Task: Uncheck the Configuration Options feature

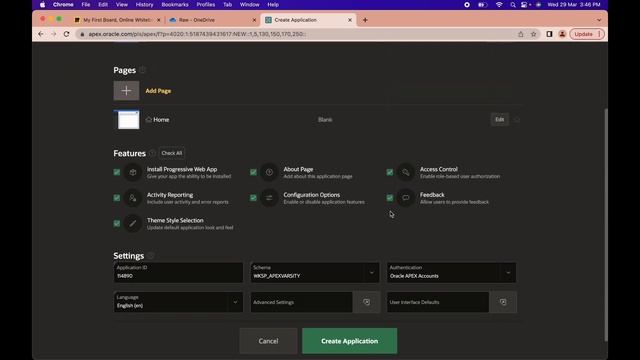Action: pos(253,198)
